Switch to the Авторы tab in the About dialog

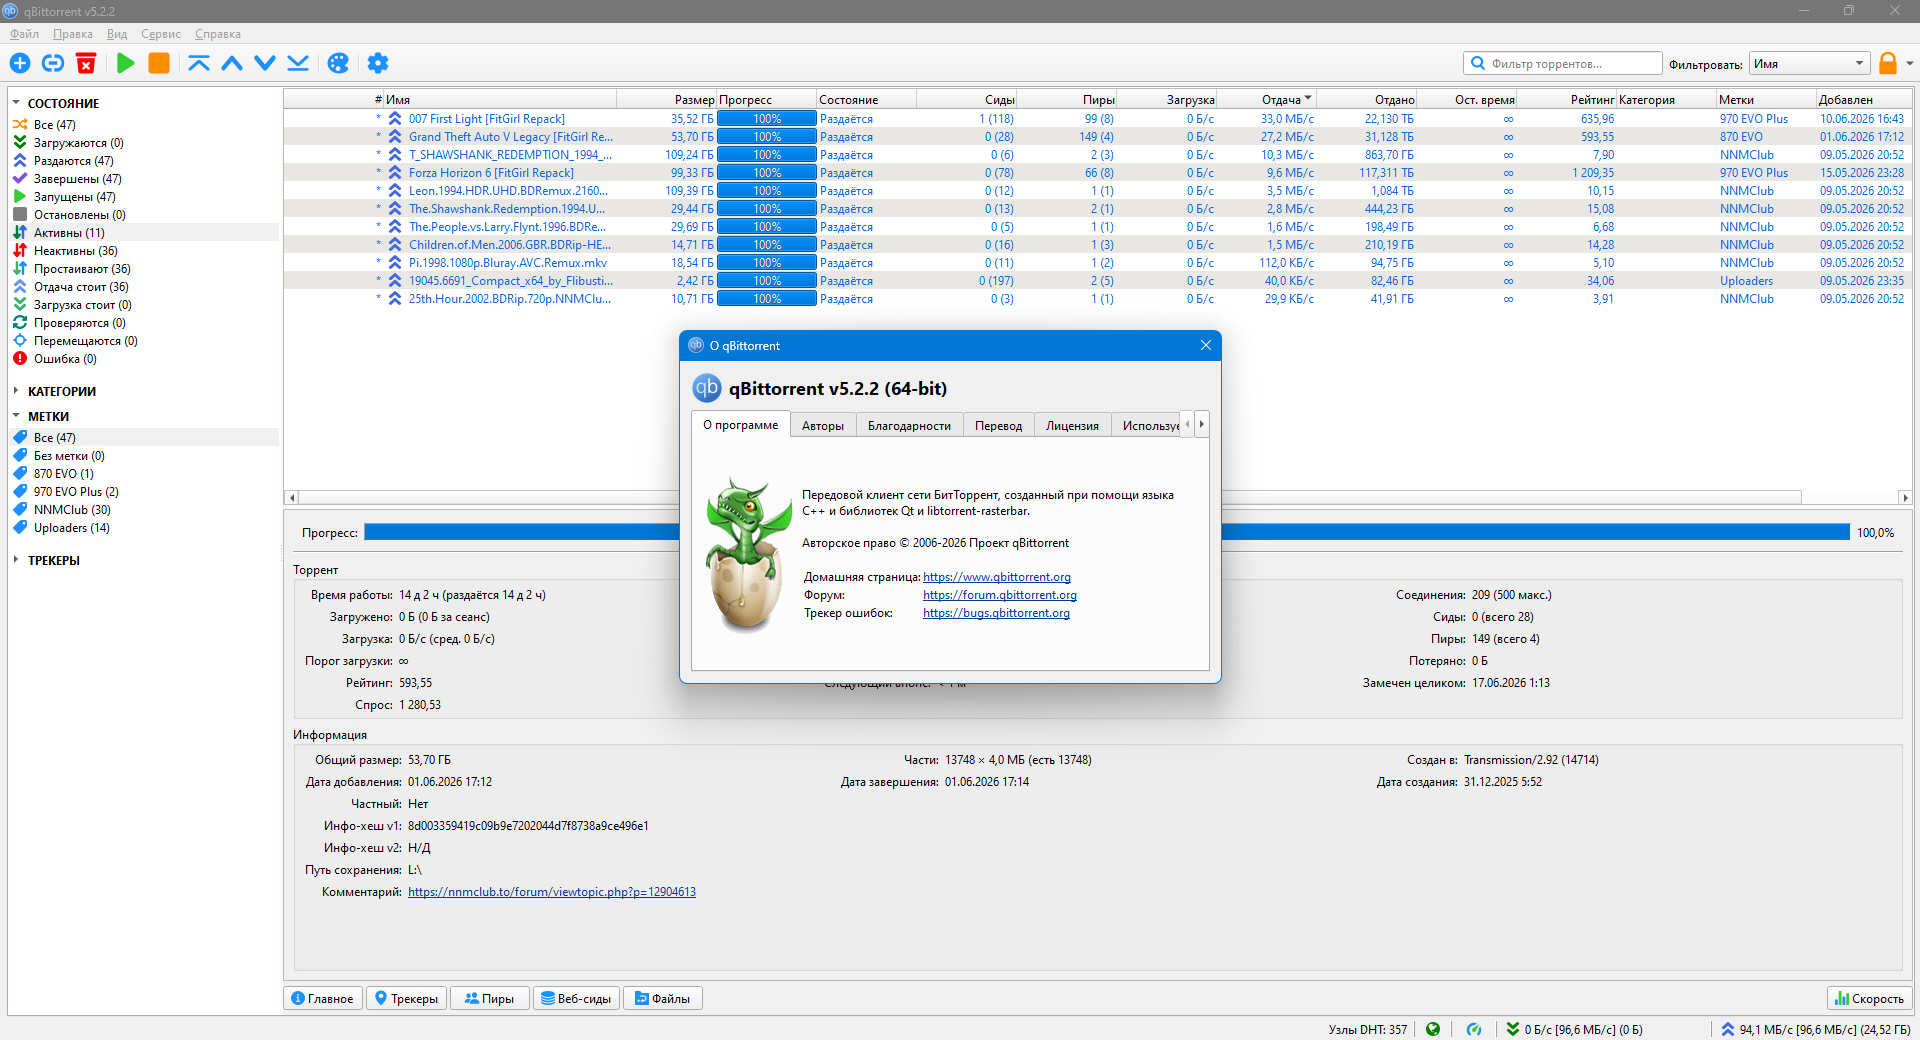tap(822, 426)
